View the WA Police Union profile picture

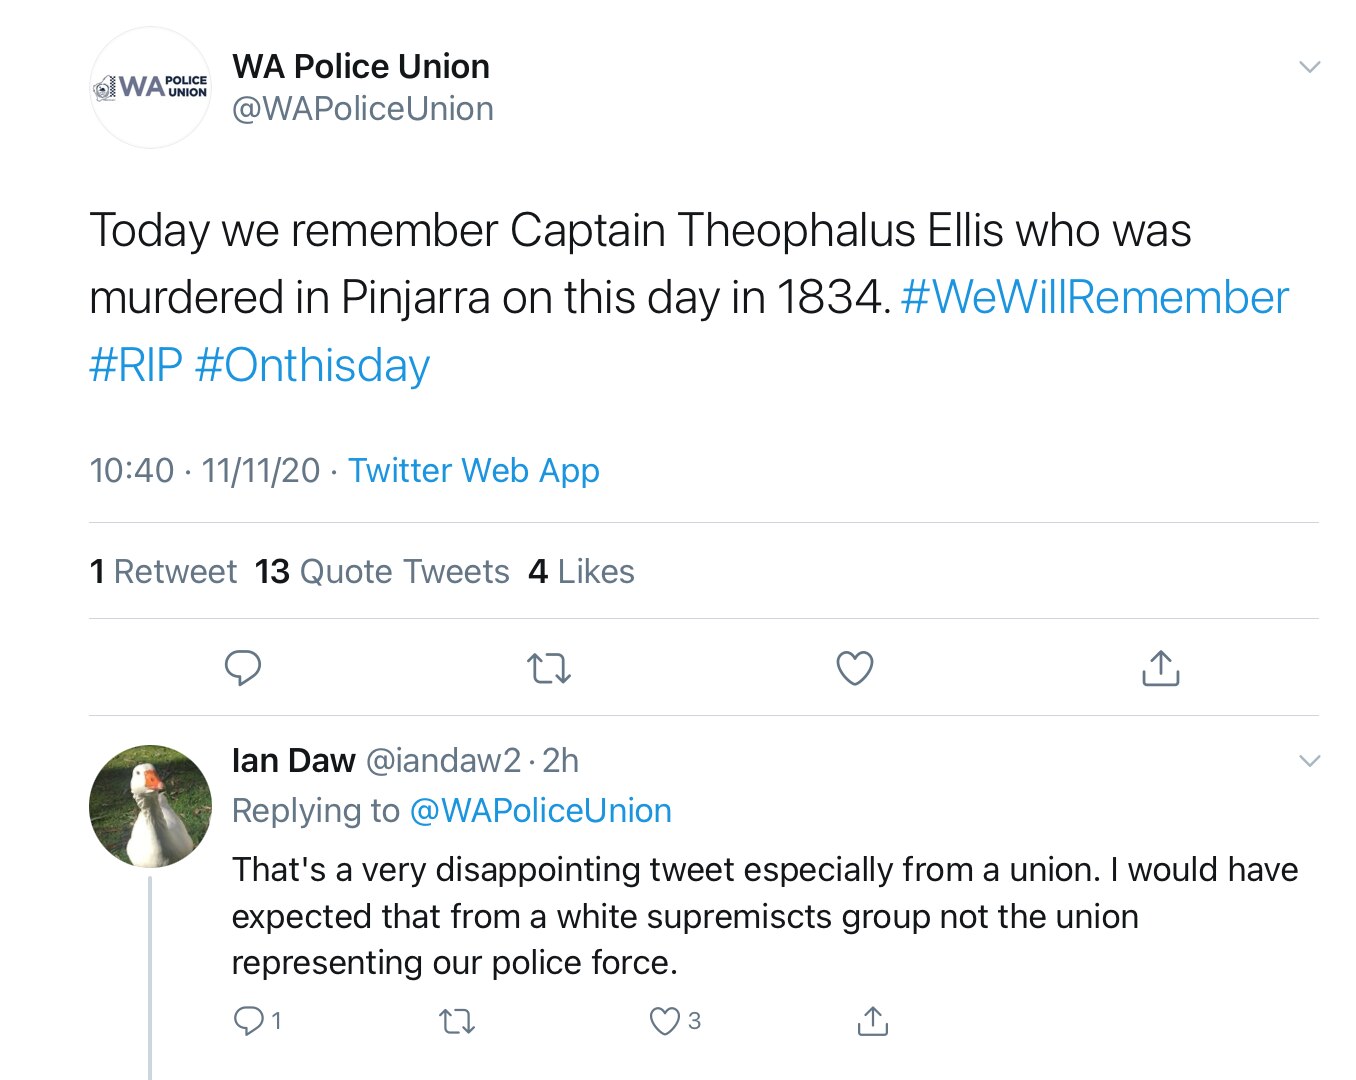click(149, 88)
